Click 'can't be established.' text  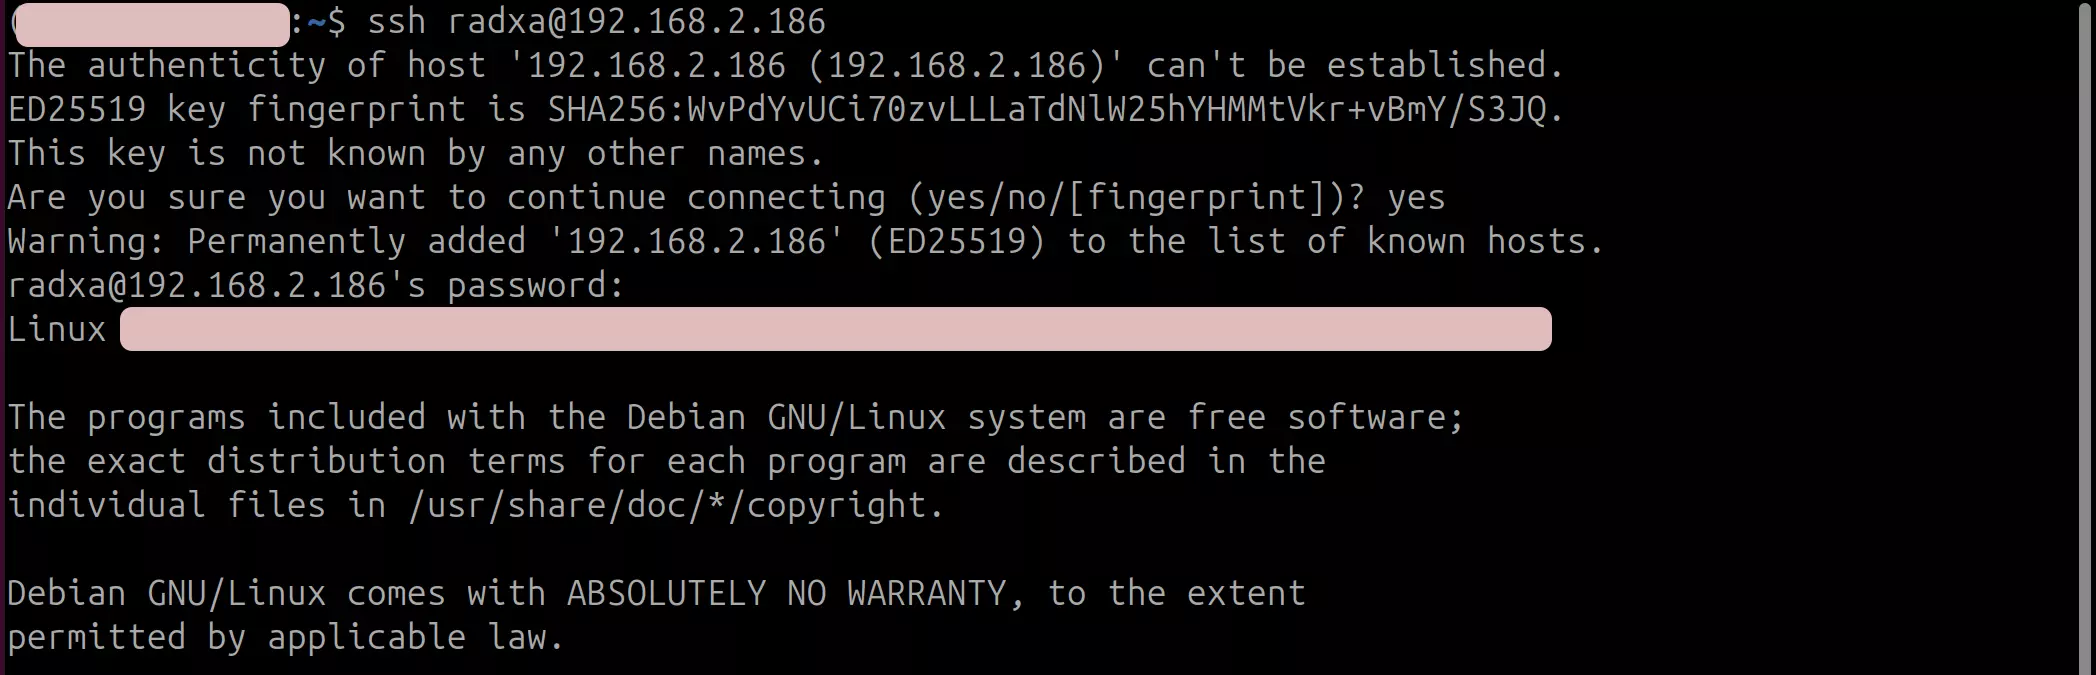tap(1356, 65)
